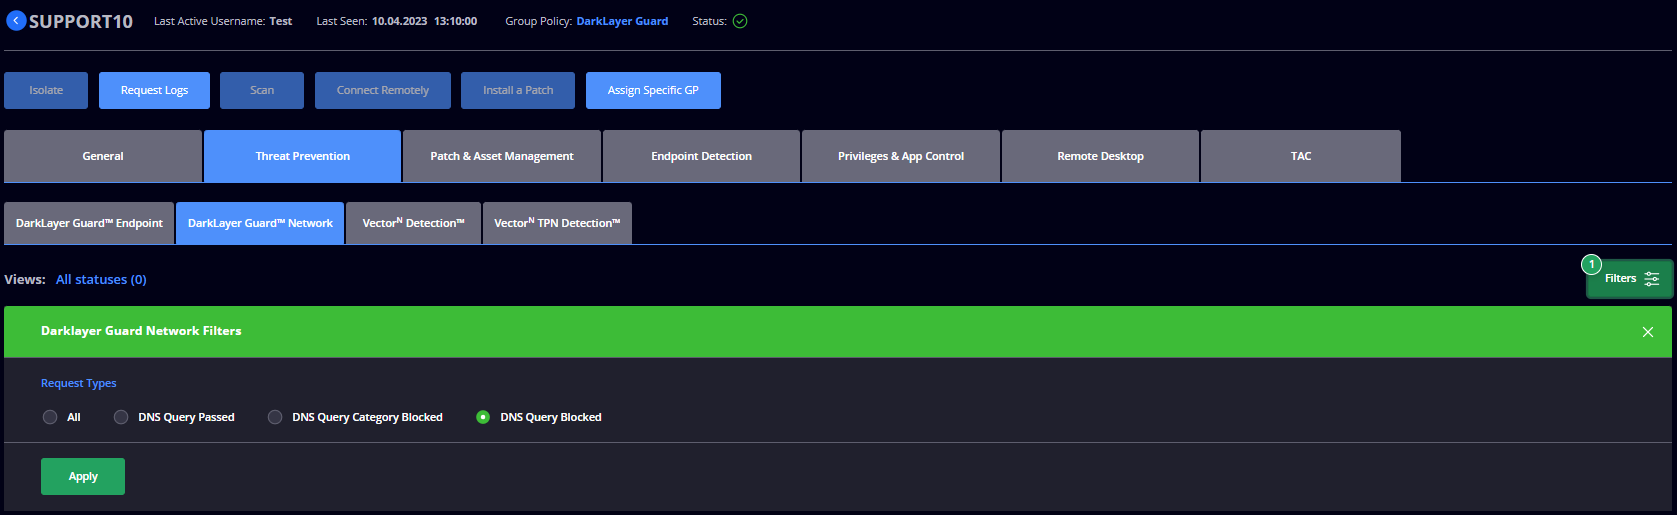
Task: Go back using the arrow beside SUPPORT10
Action: click(16, 21)
